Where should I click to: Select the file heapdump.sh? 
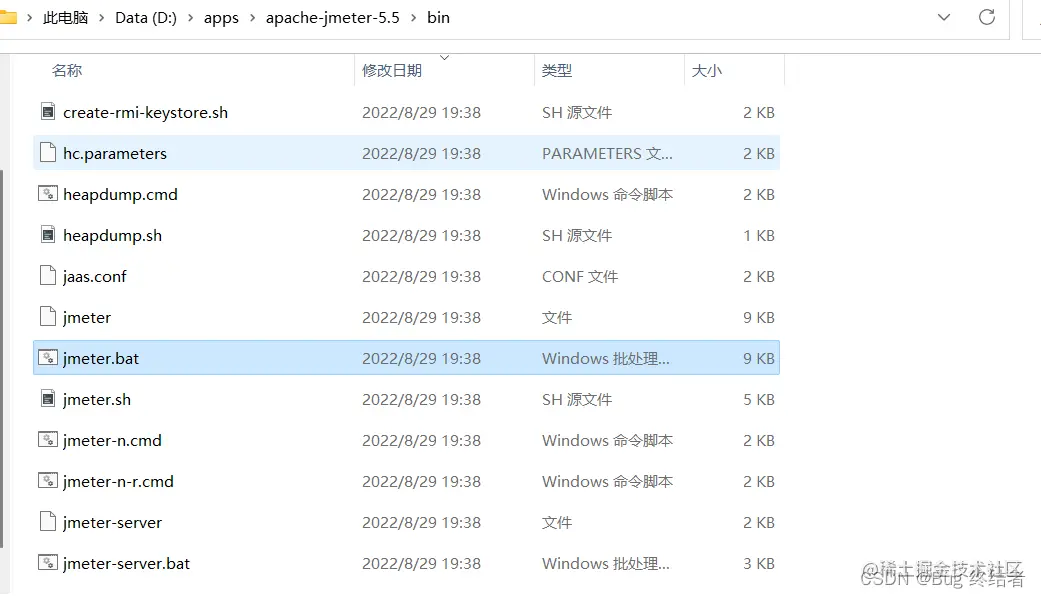coord(112,236)
